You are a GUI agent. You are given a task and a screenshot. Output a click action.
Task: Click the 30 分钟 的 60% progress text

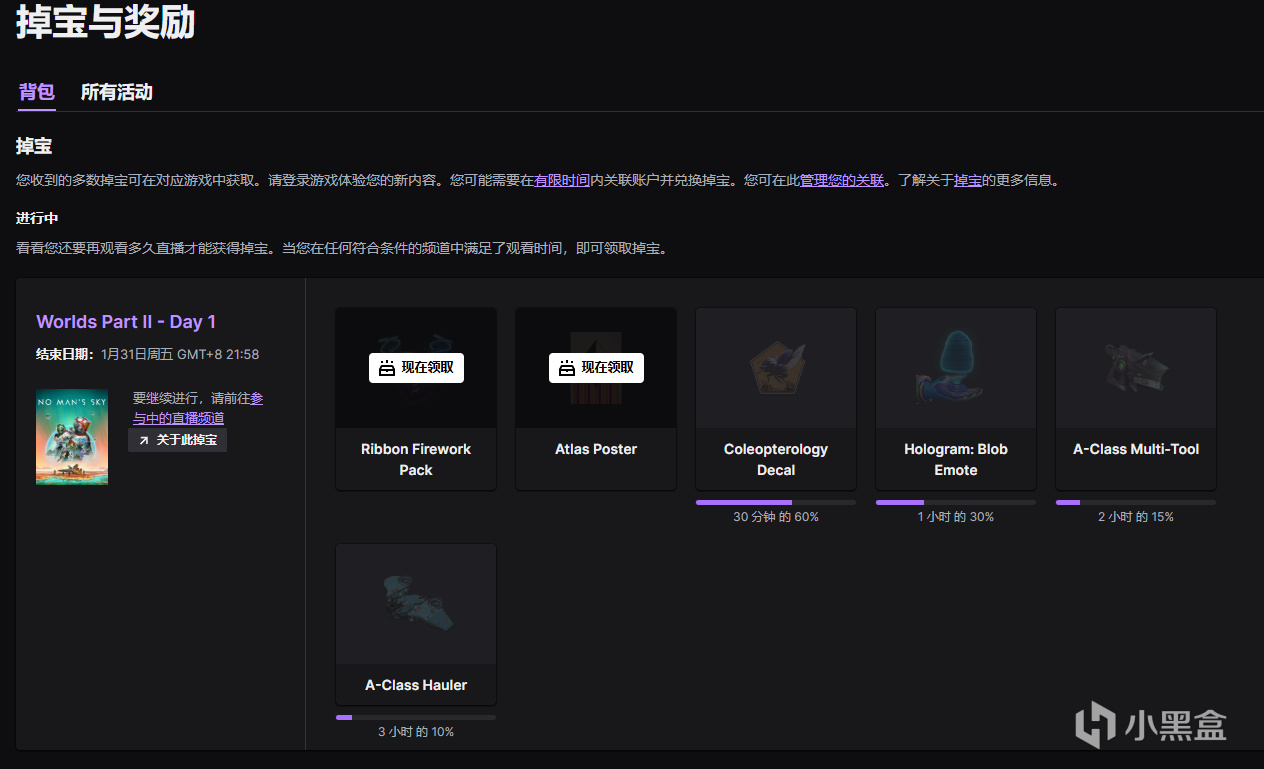point(776,517)
